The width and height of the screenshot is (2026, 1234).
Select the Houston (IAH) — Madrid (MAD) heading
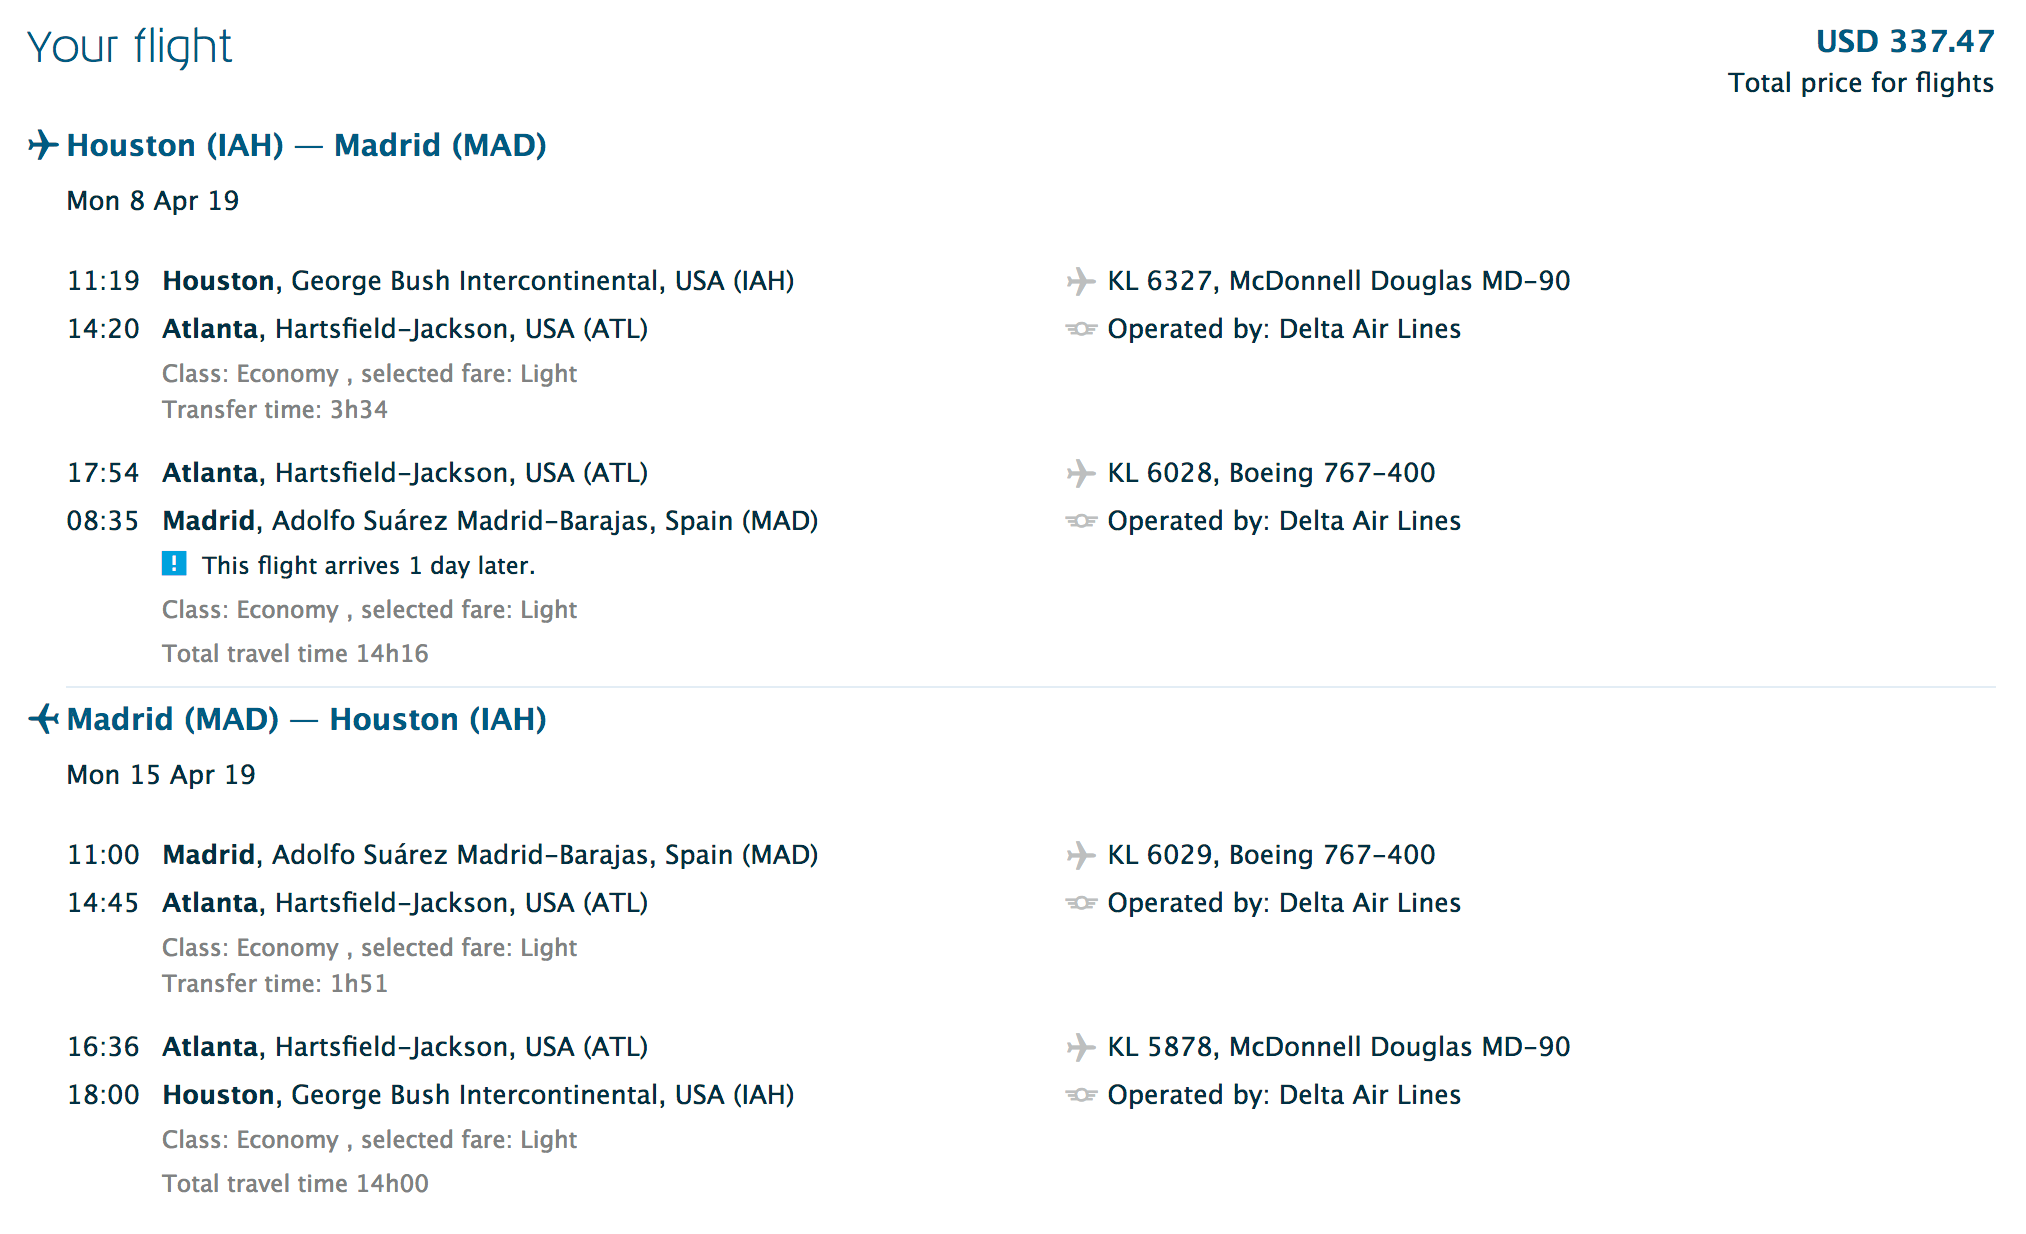click(x=306, y=145)
